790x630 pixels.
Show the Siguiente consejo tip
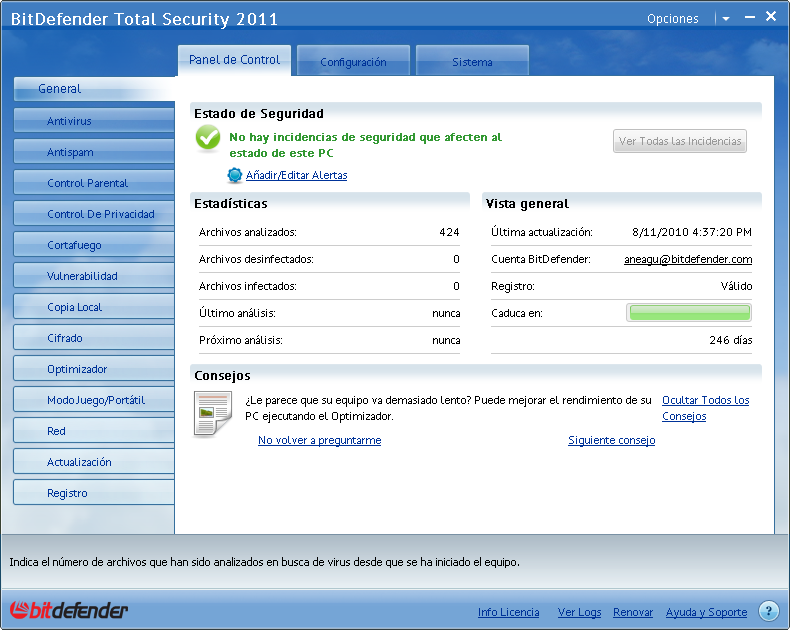612,440
